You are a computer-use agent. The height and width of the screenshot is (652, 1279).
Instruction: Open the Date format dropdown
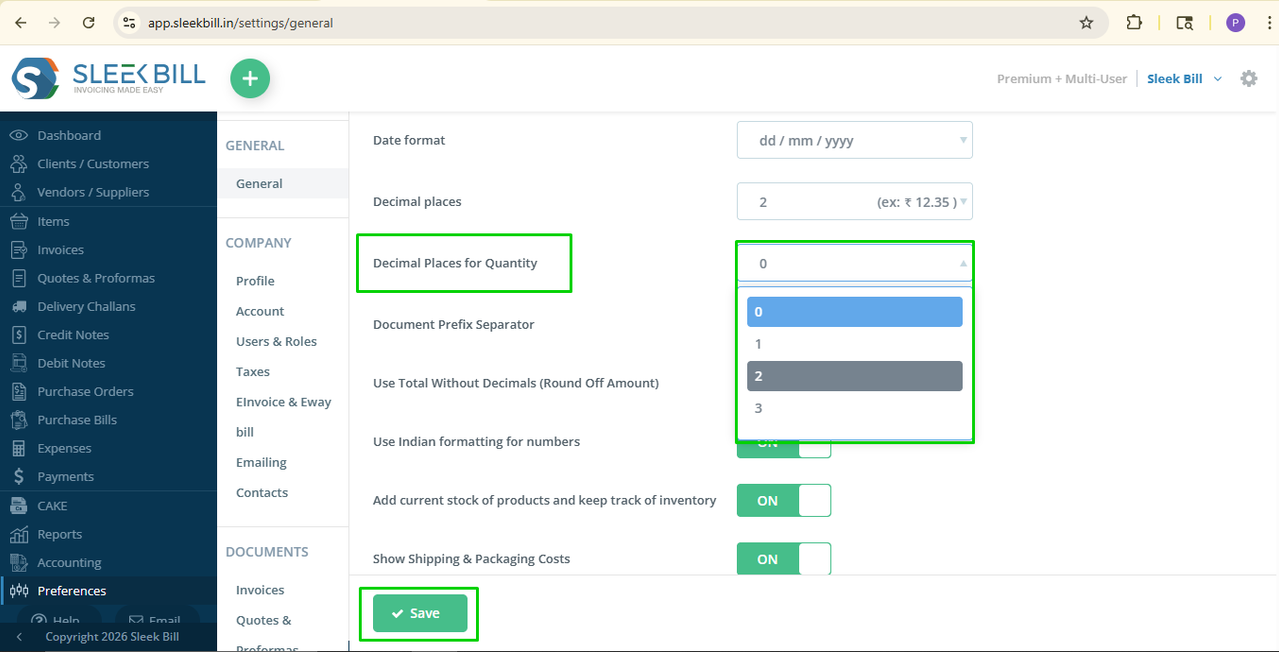[855, 140]
